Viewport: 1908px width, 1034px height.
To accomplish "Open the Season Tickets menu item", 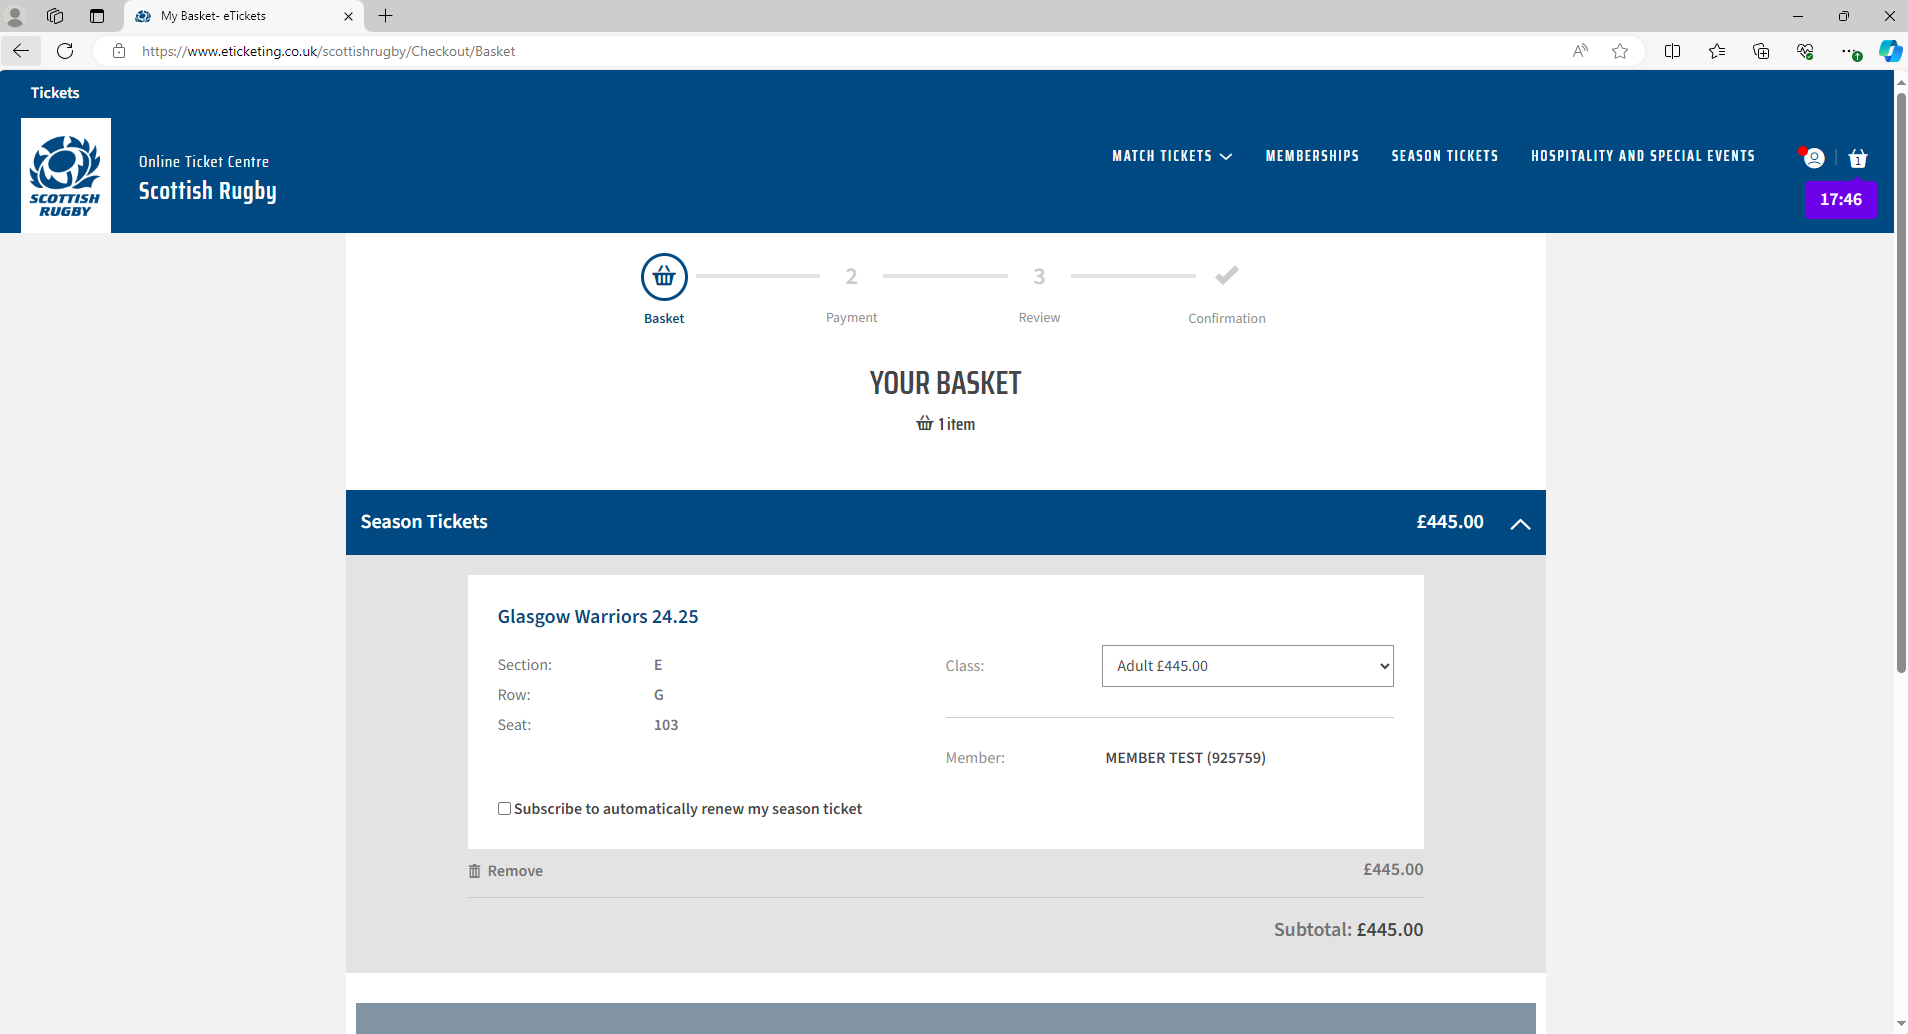I will (x=1445, y=156).
